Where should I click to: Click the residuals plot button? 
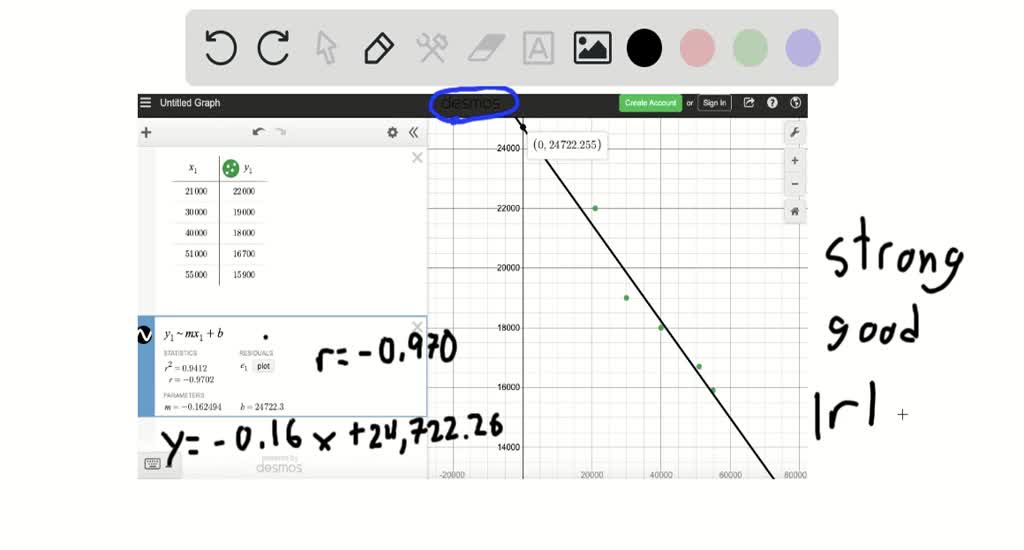coord(263,366)
